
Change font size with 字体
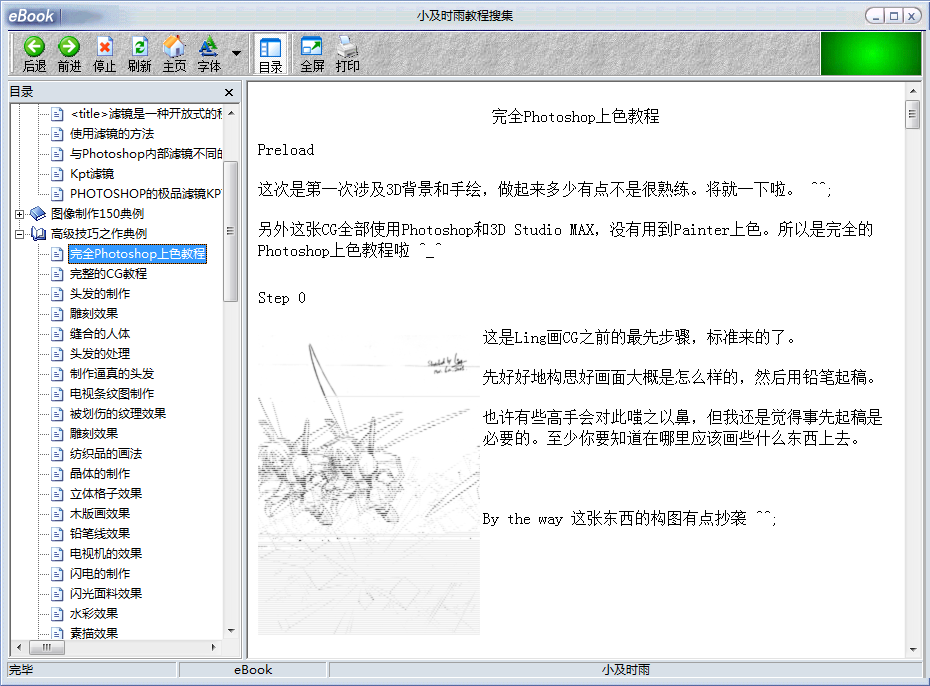coord(209,54)
